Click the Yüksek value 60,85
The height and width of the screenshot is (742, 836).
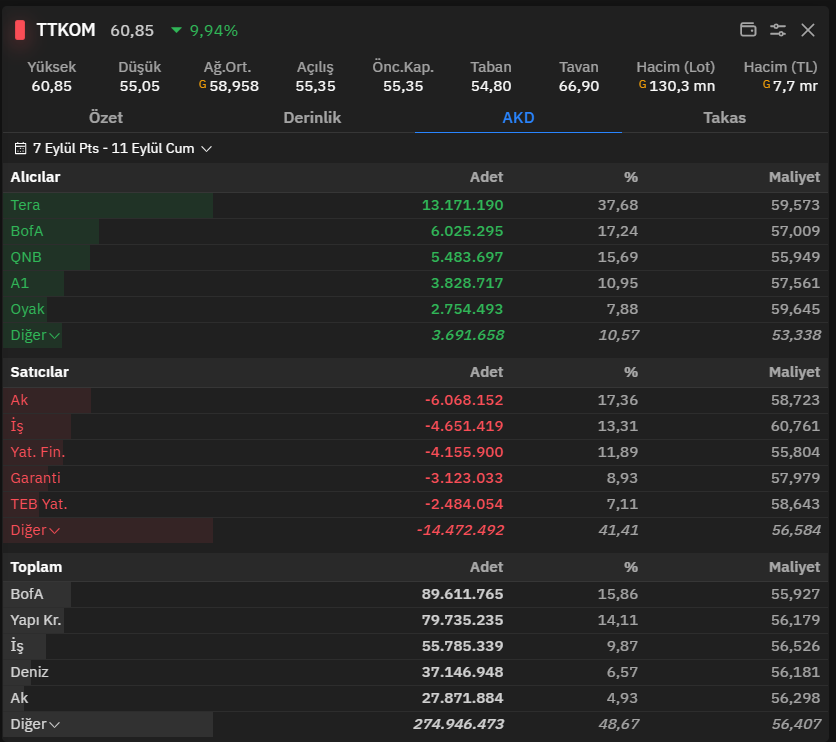(51, 86)
